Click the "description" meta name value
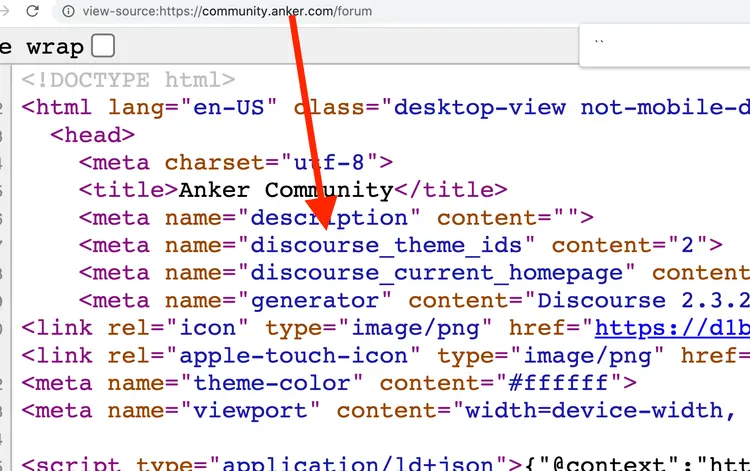Image resolution: width=750 pixels, height=471 pixels. tap(329, 218)
